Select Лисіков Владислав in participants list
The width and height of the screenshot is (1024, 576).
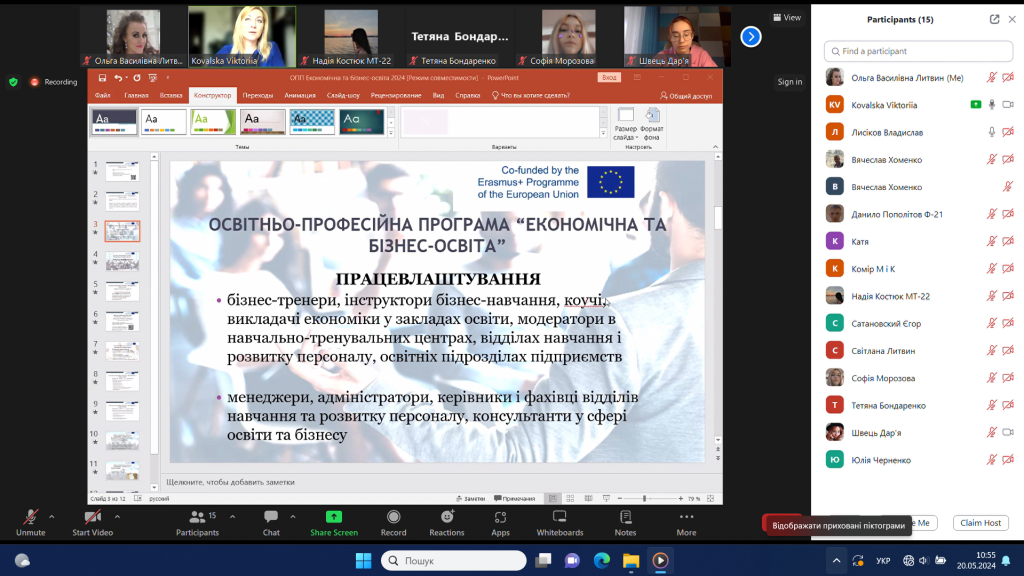(x=918, y=132)
